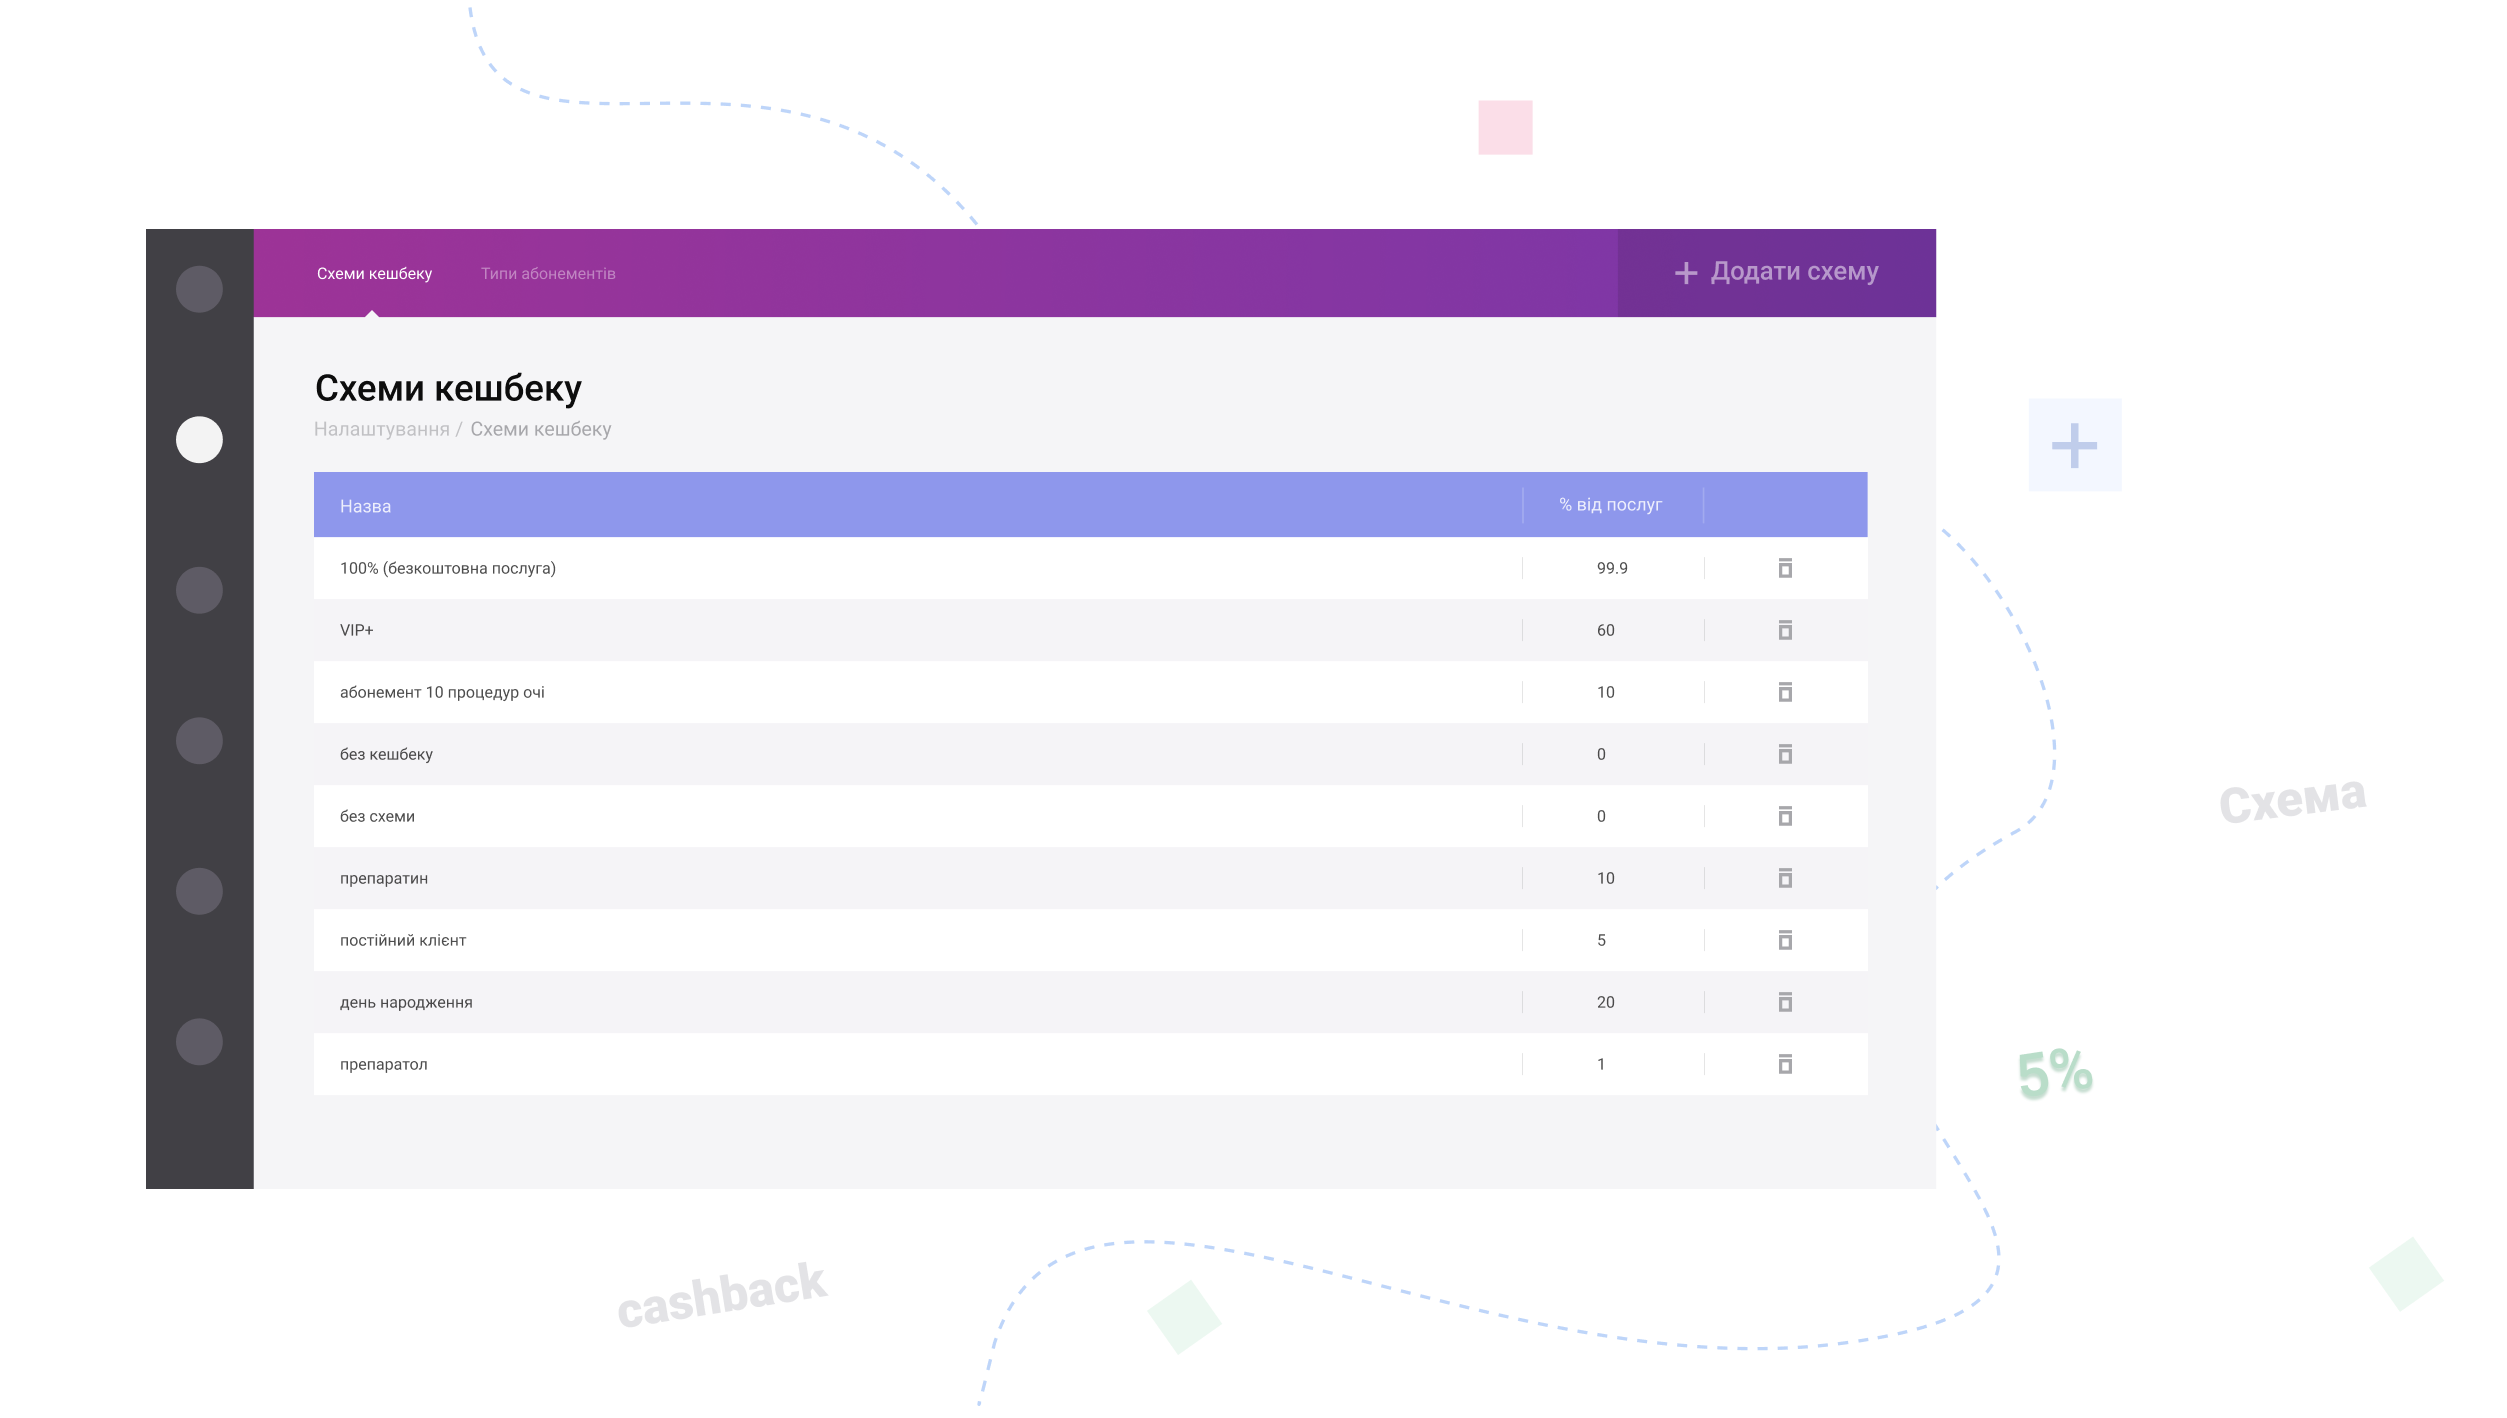Sort by Назва column header

(365, 506)
